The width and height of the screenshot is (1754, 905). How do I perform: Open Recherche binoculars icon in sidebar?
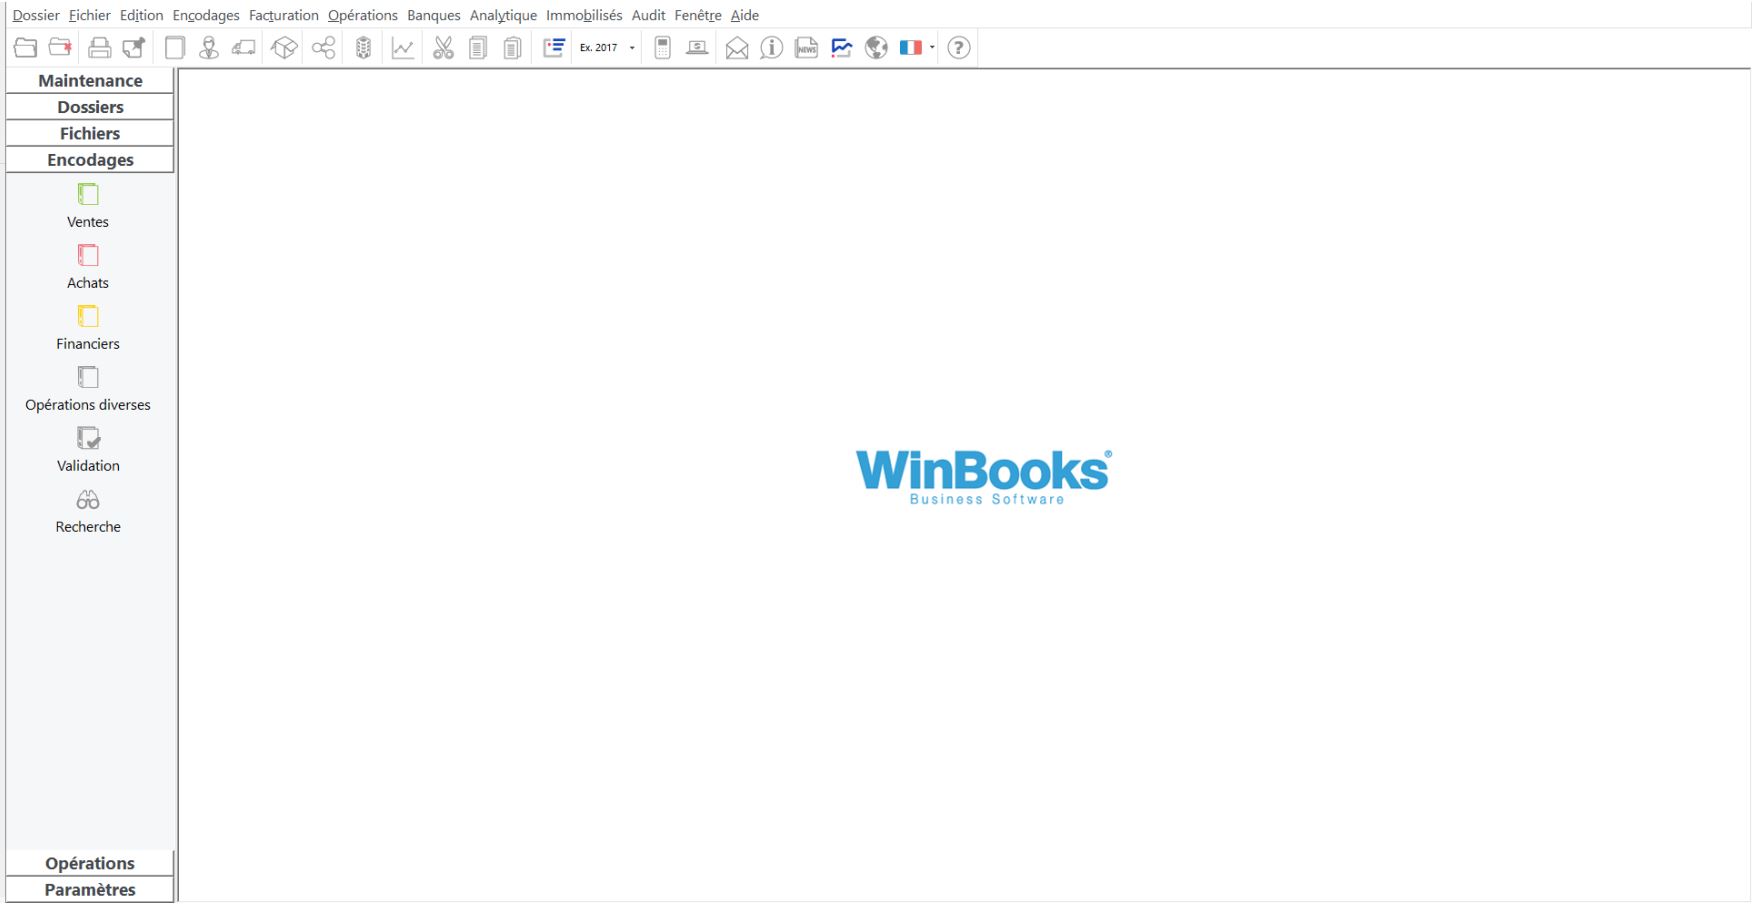pyautogui.click(x=88, y=500)
